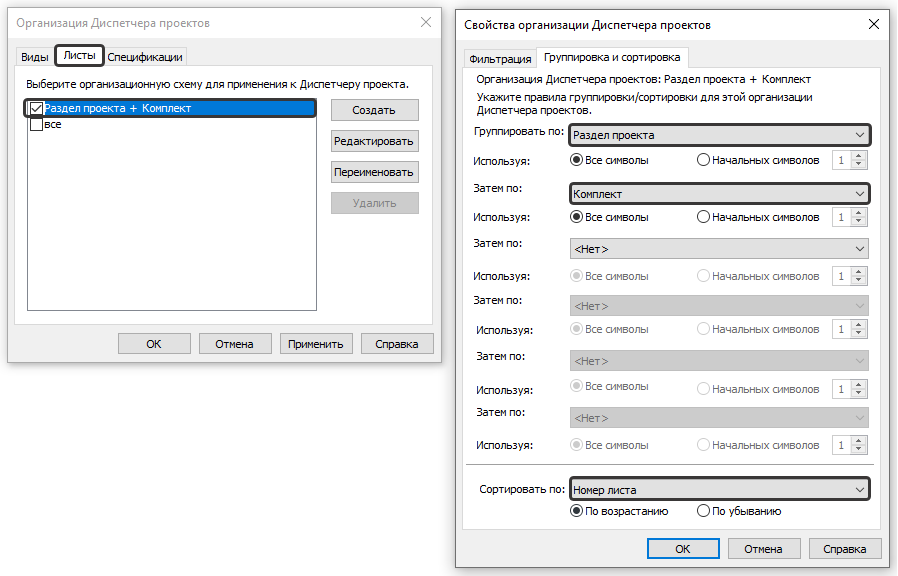Choose the "По убыванию" sort order
Screen dimensions: 898x576
[x=704, y=511]
